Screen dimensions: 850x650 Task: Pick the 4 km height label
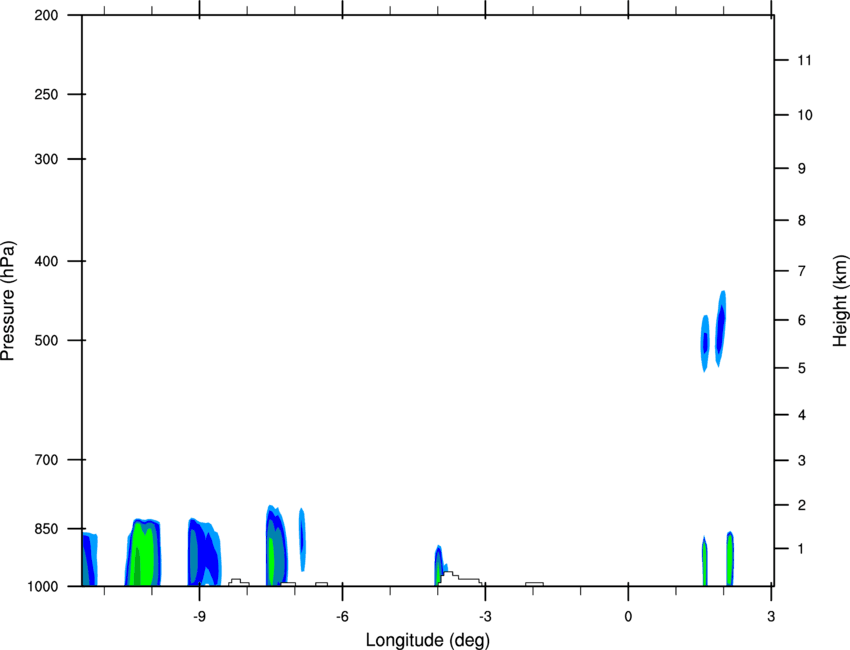click(x=801, y=415)
